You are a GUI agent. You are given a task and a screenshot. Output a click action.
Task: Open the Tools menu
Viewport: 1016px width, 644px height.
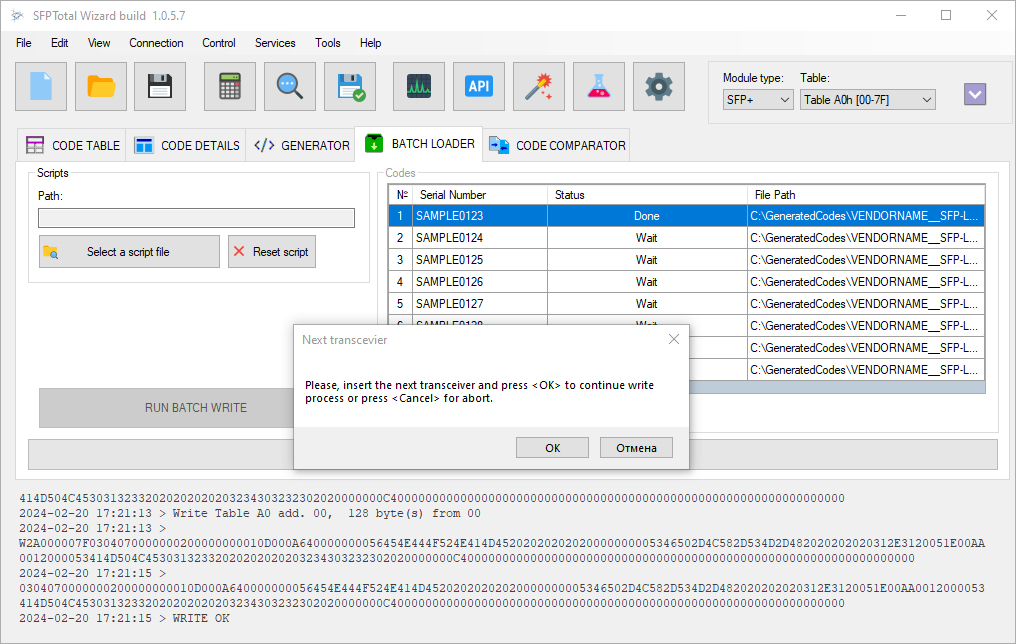click(x=328, y=43)
